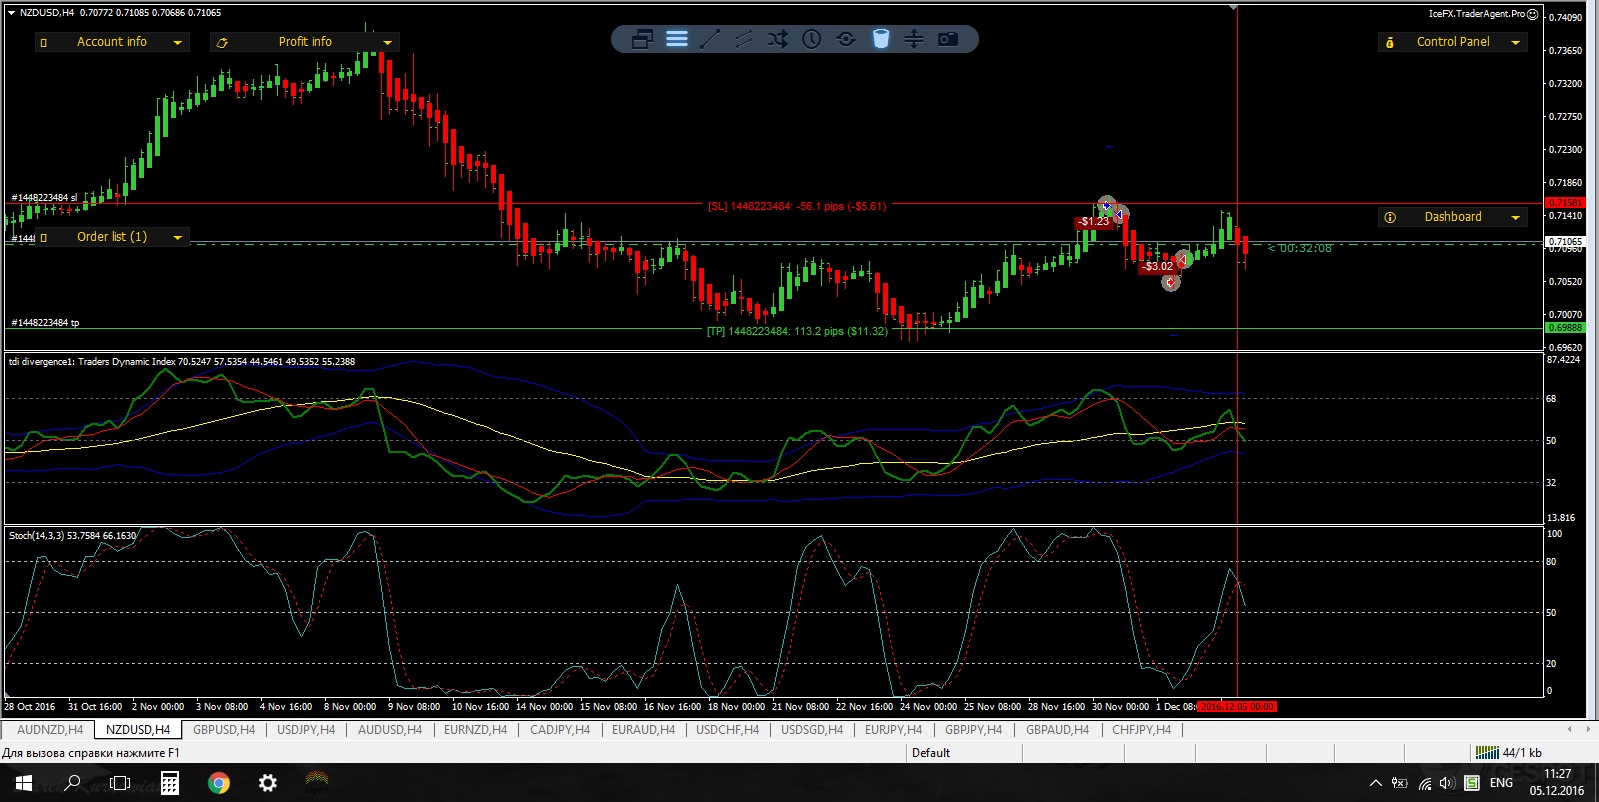Click the shuffle arrows icon
1599x802 pixels.
(778, 39)
